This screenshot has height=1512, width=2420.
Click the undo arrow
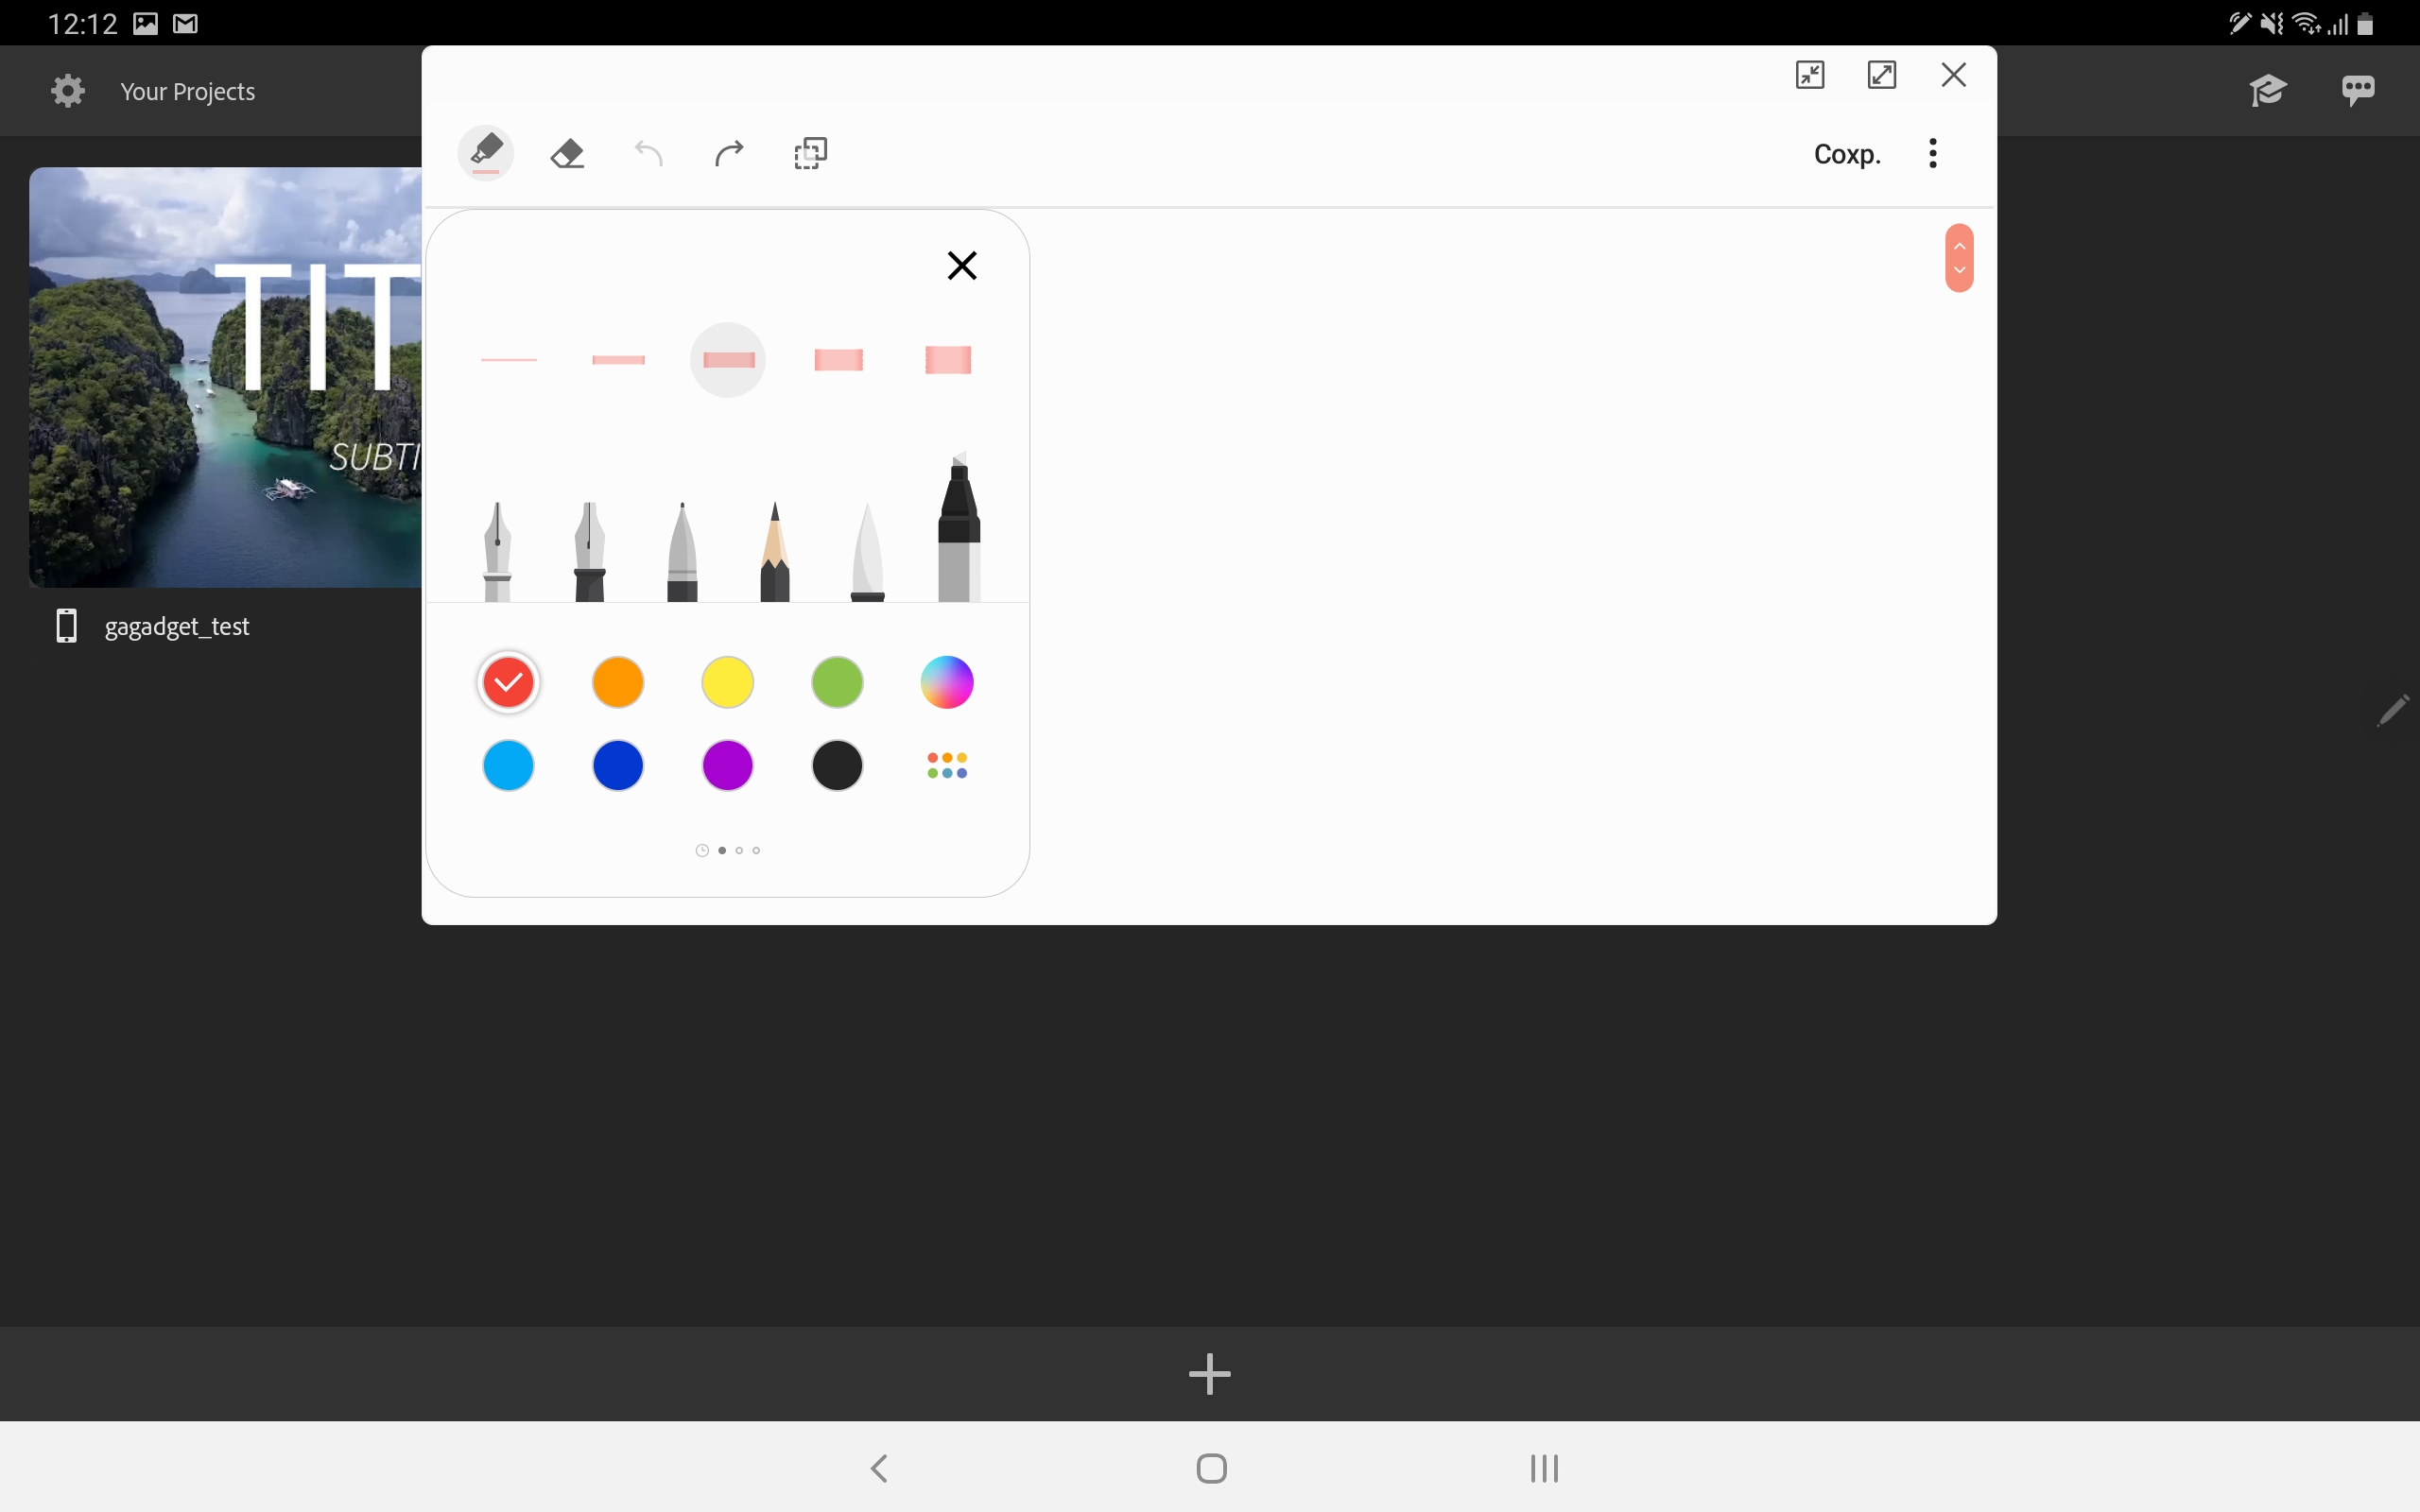648,154
